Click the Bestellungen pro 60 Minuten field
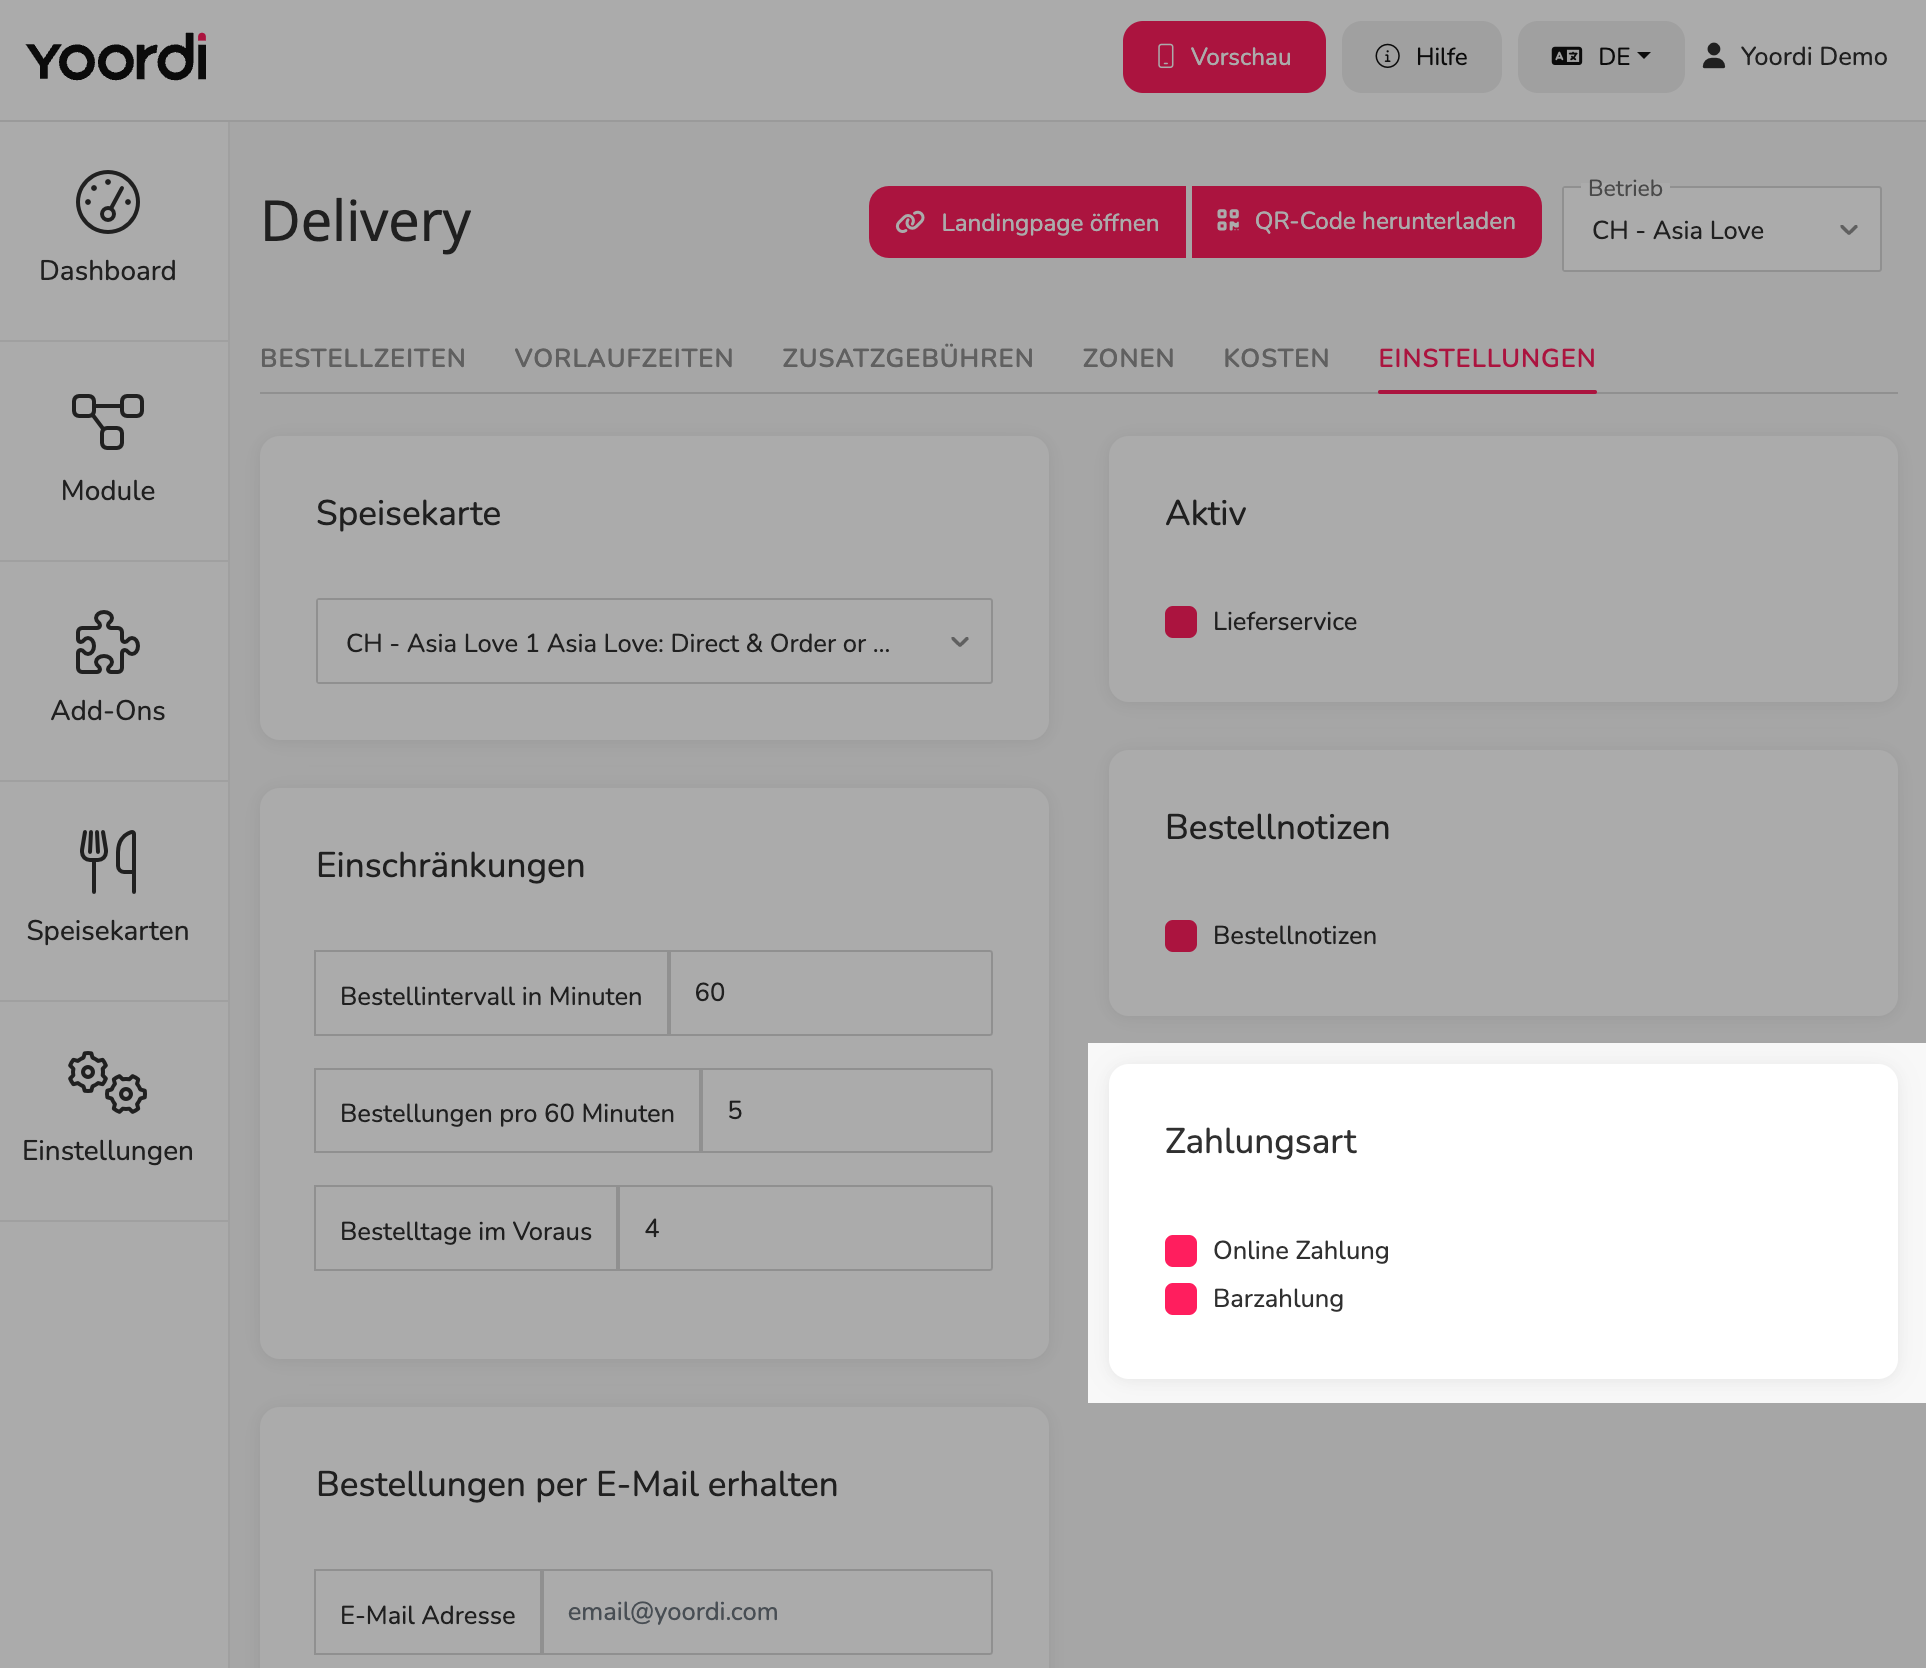1926x1668 pixels. [x=846, y=1110]
